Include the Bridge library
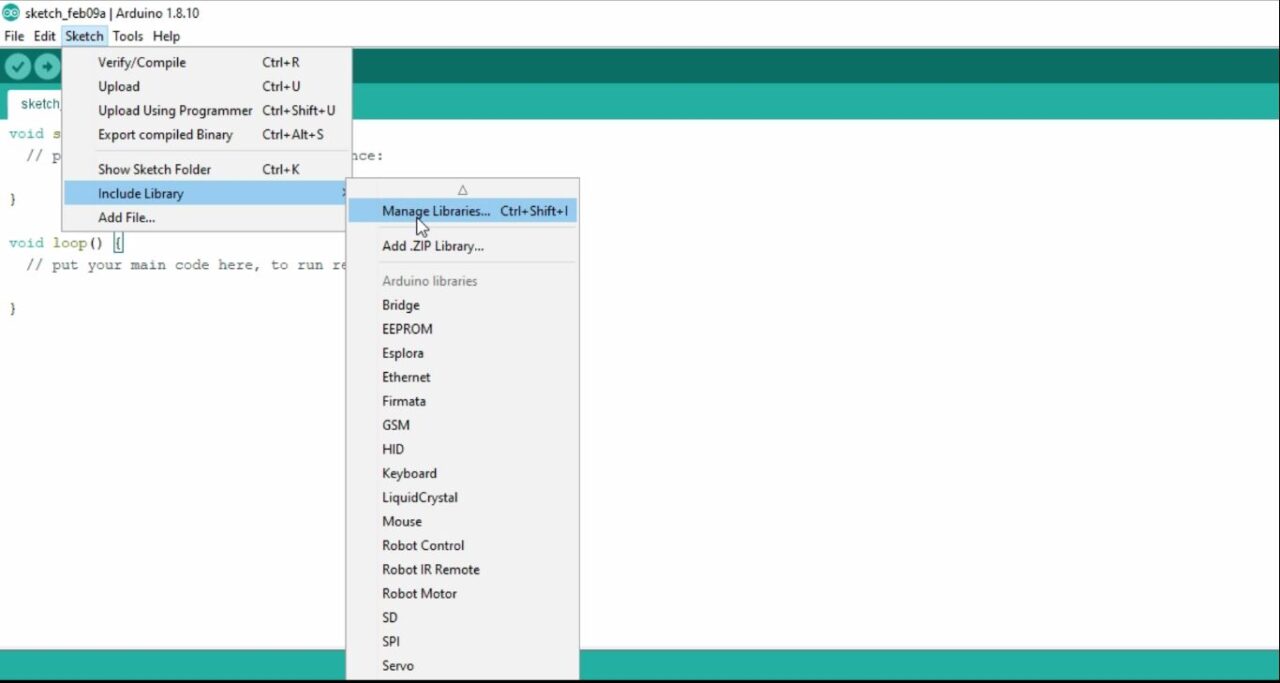The height and width of the screenshot is (683, 1280). pyautogui.click(x=462, y=305)
